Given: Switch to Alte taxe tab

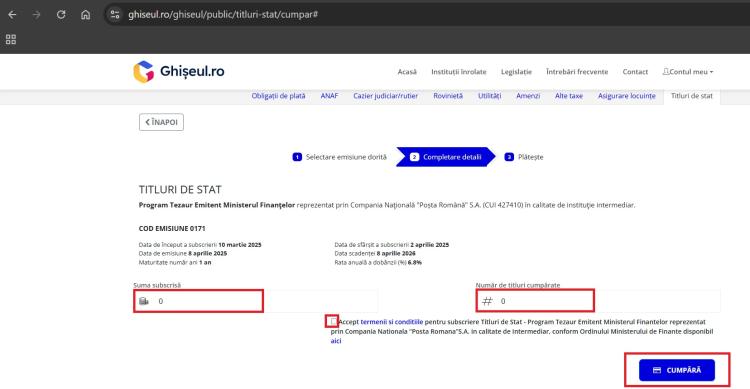Looking at the screenshot, I should click(x=569, y=96).
